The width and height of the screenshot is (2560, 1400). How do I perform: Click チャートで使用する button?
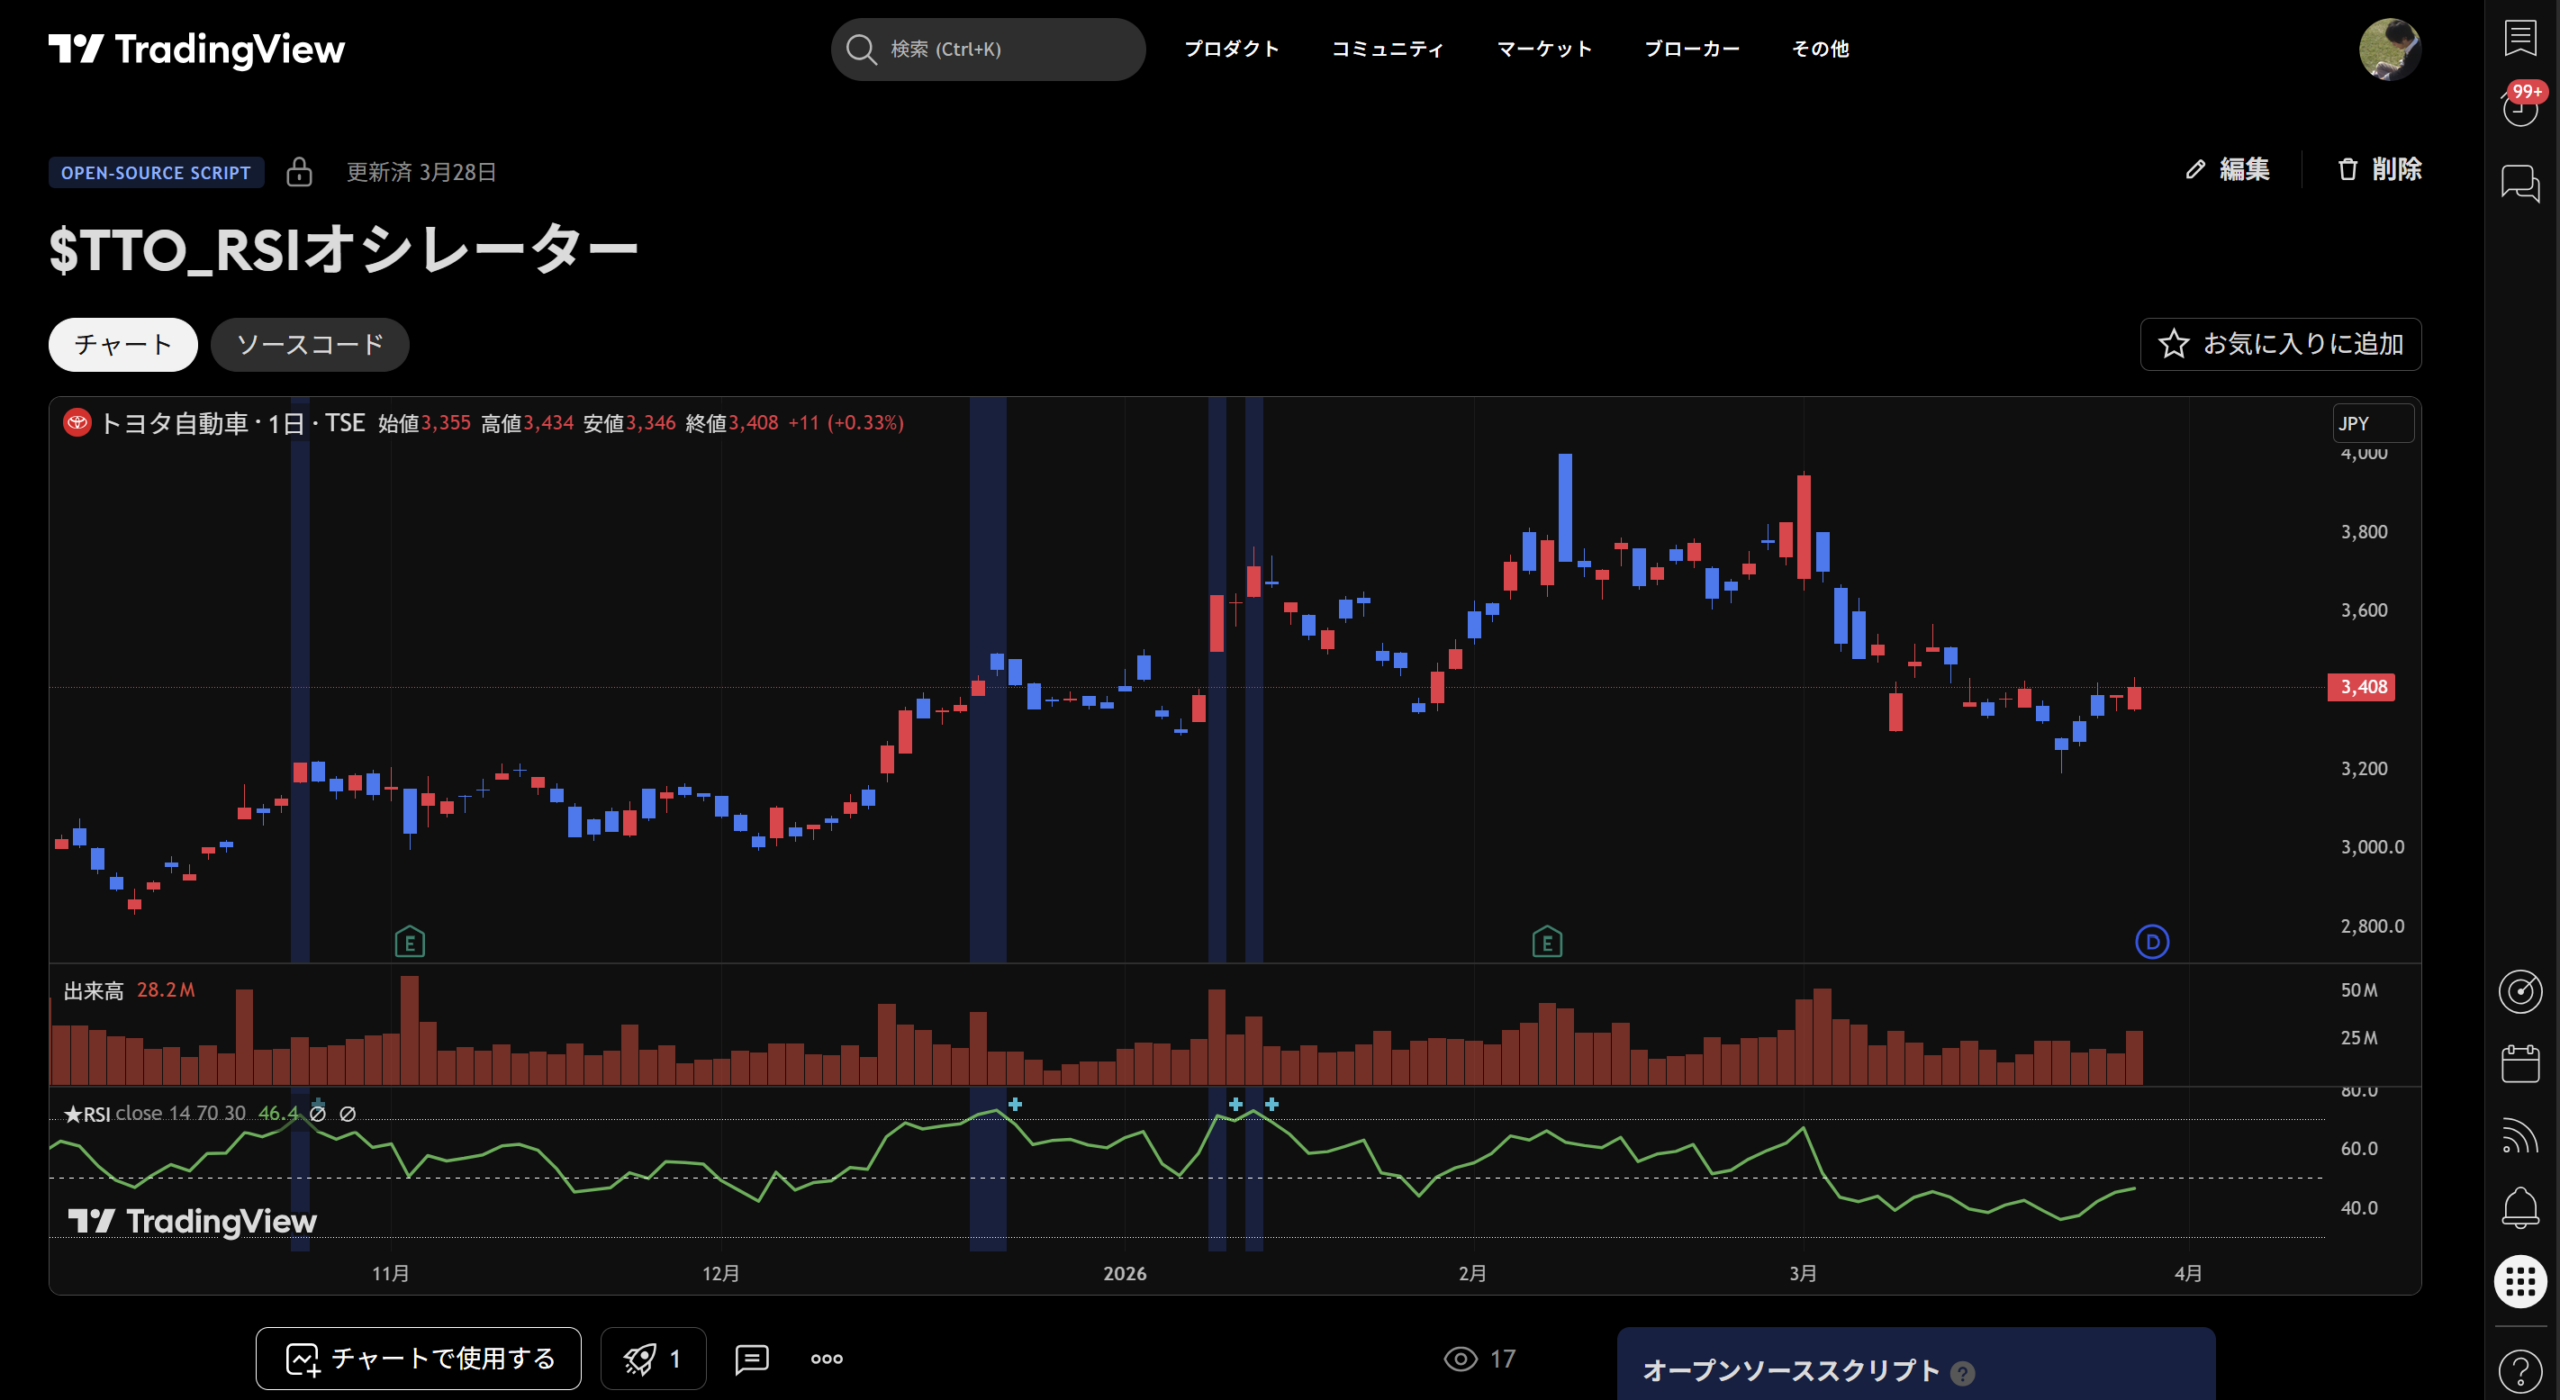418,1358
